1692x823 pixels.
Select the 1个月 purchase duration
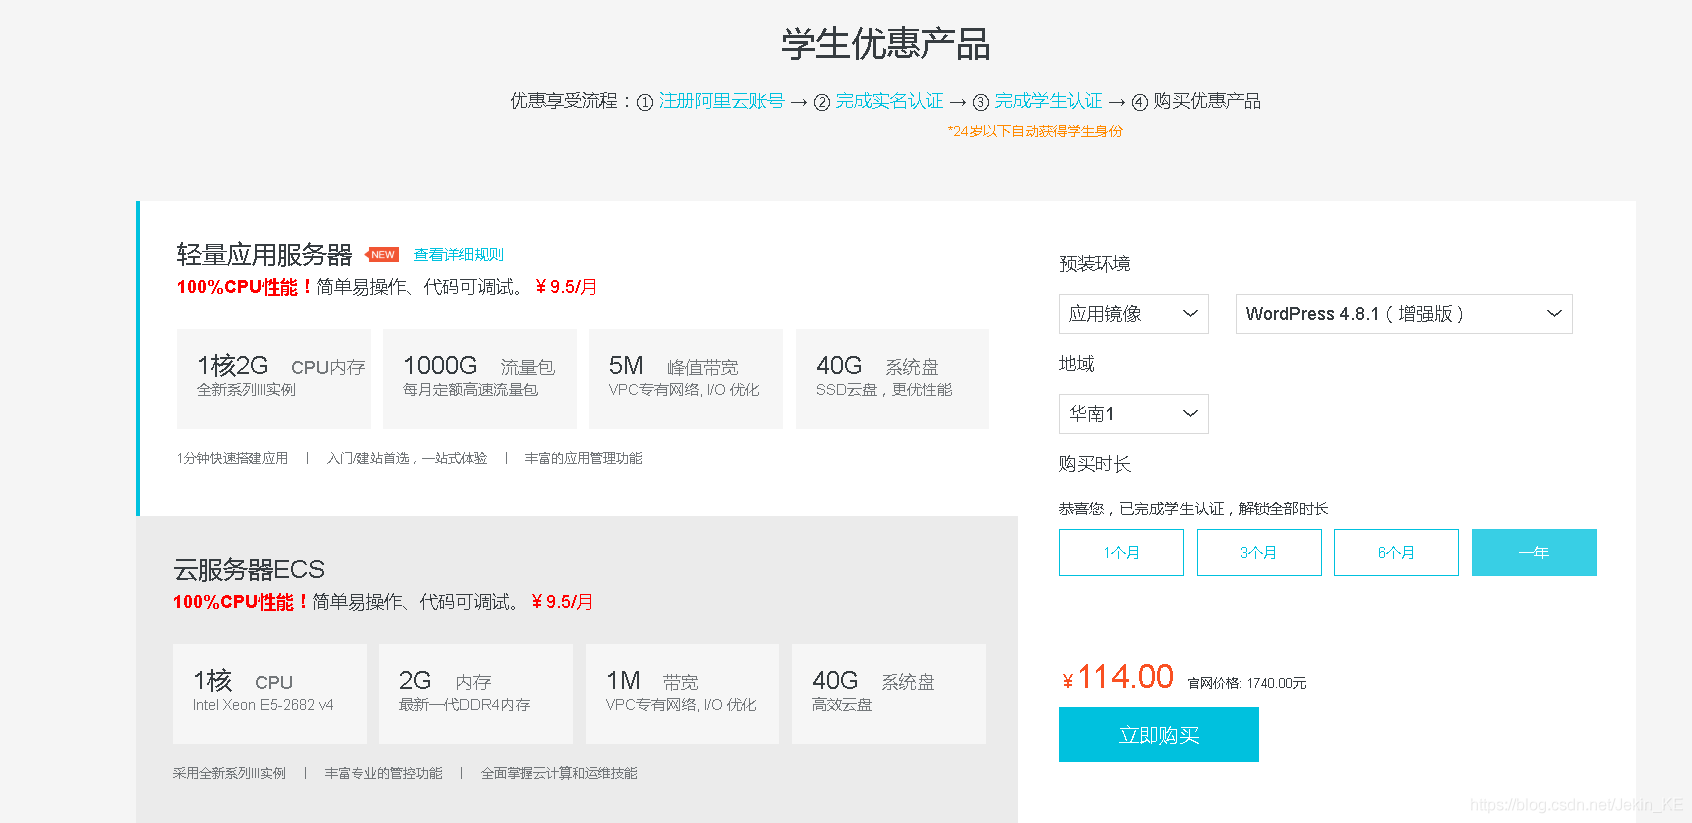point(1121,553)
